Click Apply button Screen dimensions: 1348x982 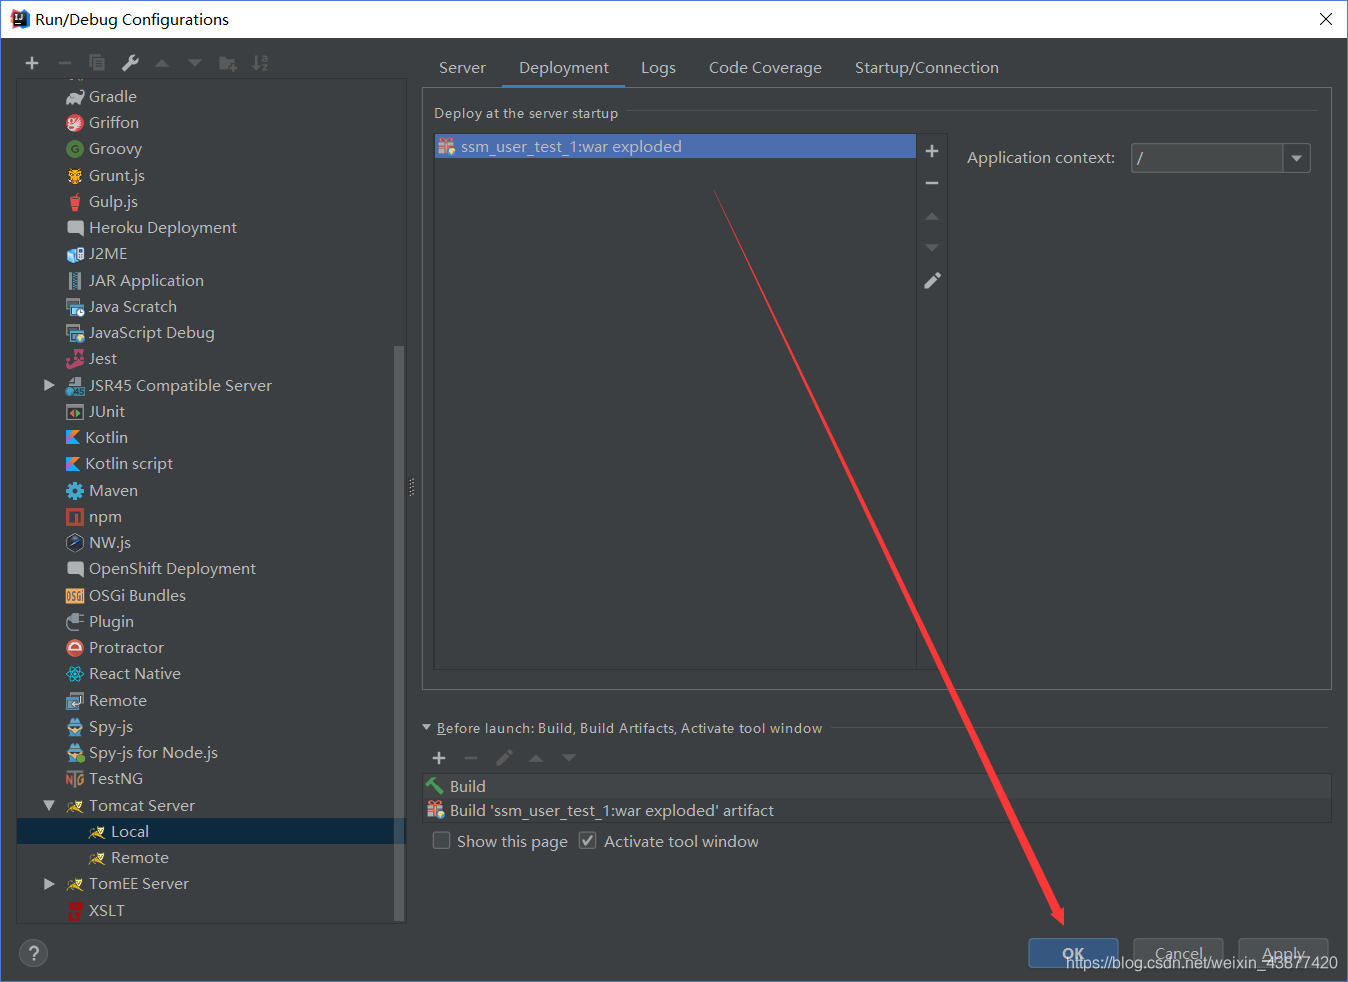[1283, 953]
